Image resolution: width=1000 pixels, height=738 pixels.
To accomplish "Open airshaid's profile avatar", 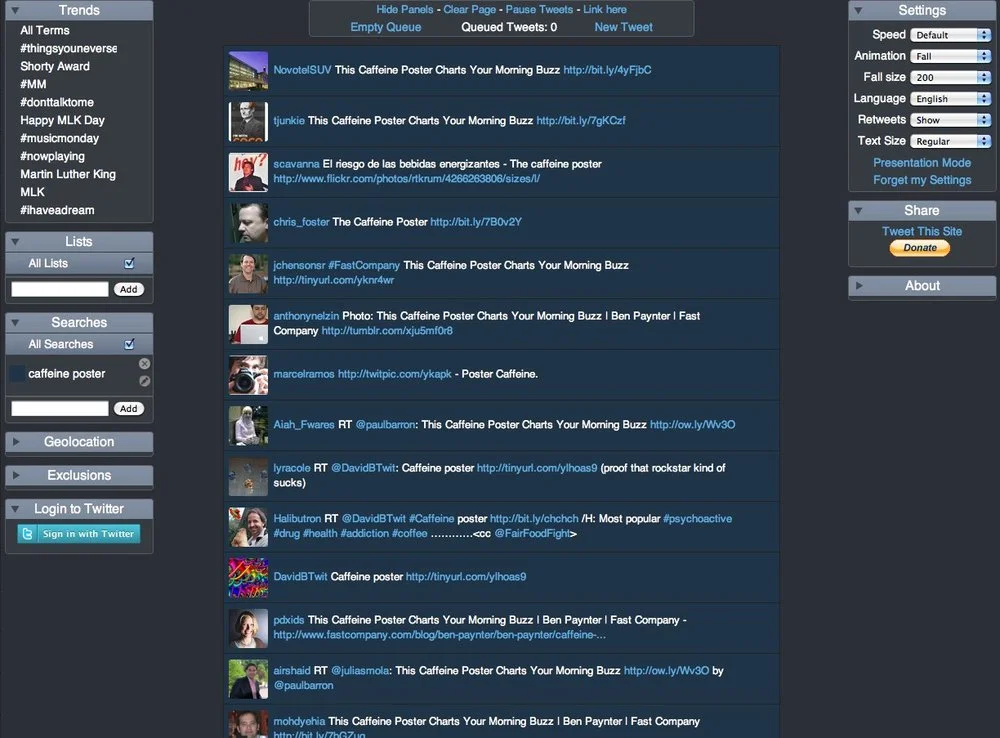I will 248,679.
